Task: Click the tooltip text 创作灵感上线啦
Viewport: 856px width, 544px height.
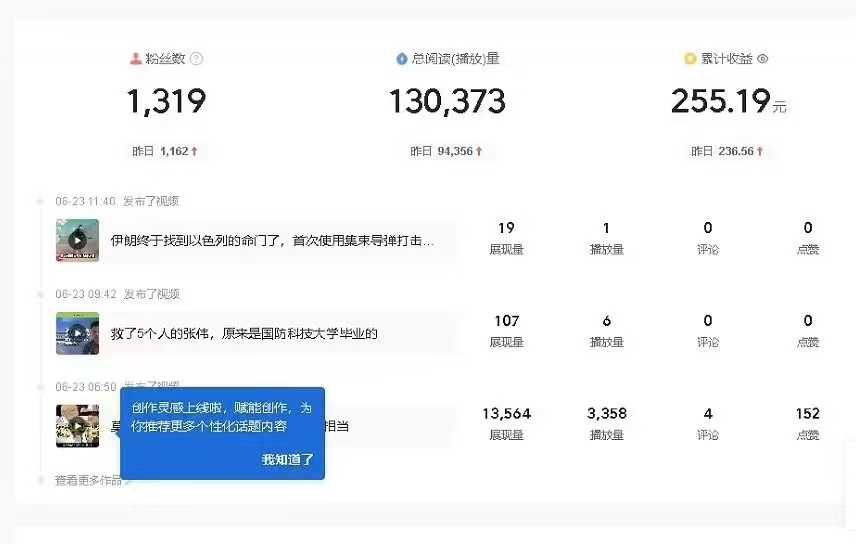Action: click(179, 407)
